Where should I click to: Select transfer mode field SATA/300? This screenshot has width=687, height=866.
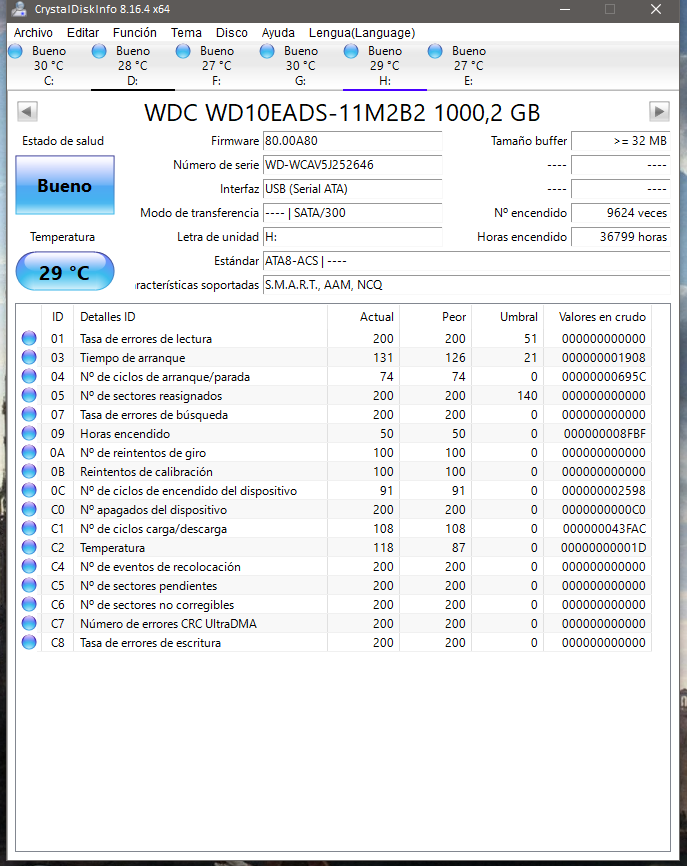[x=352, y=213]
